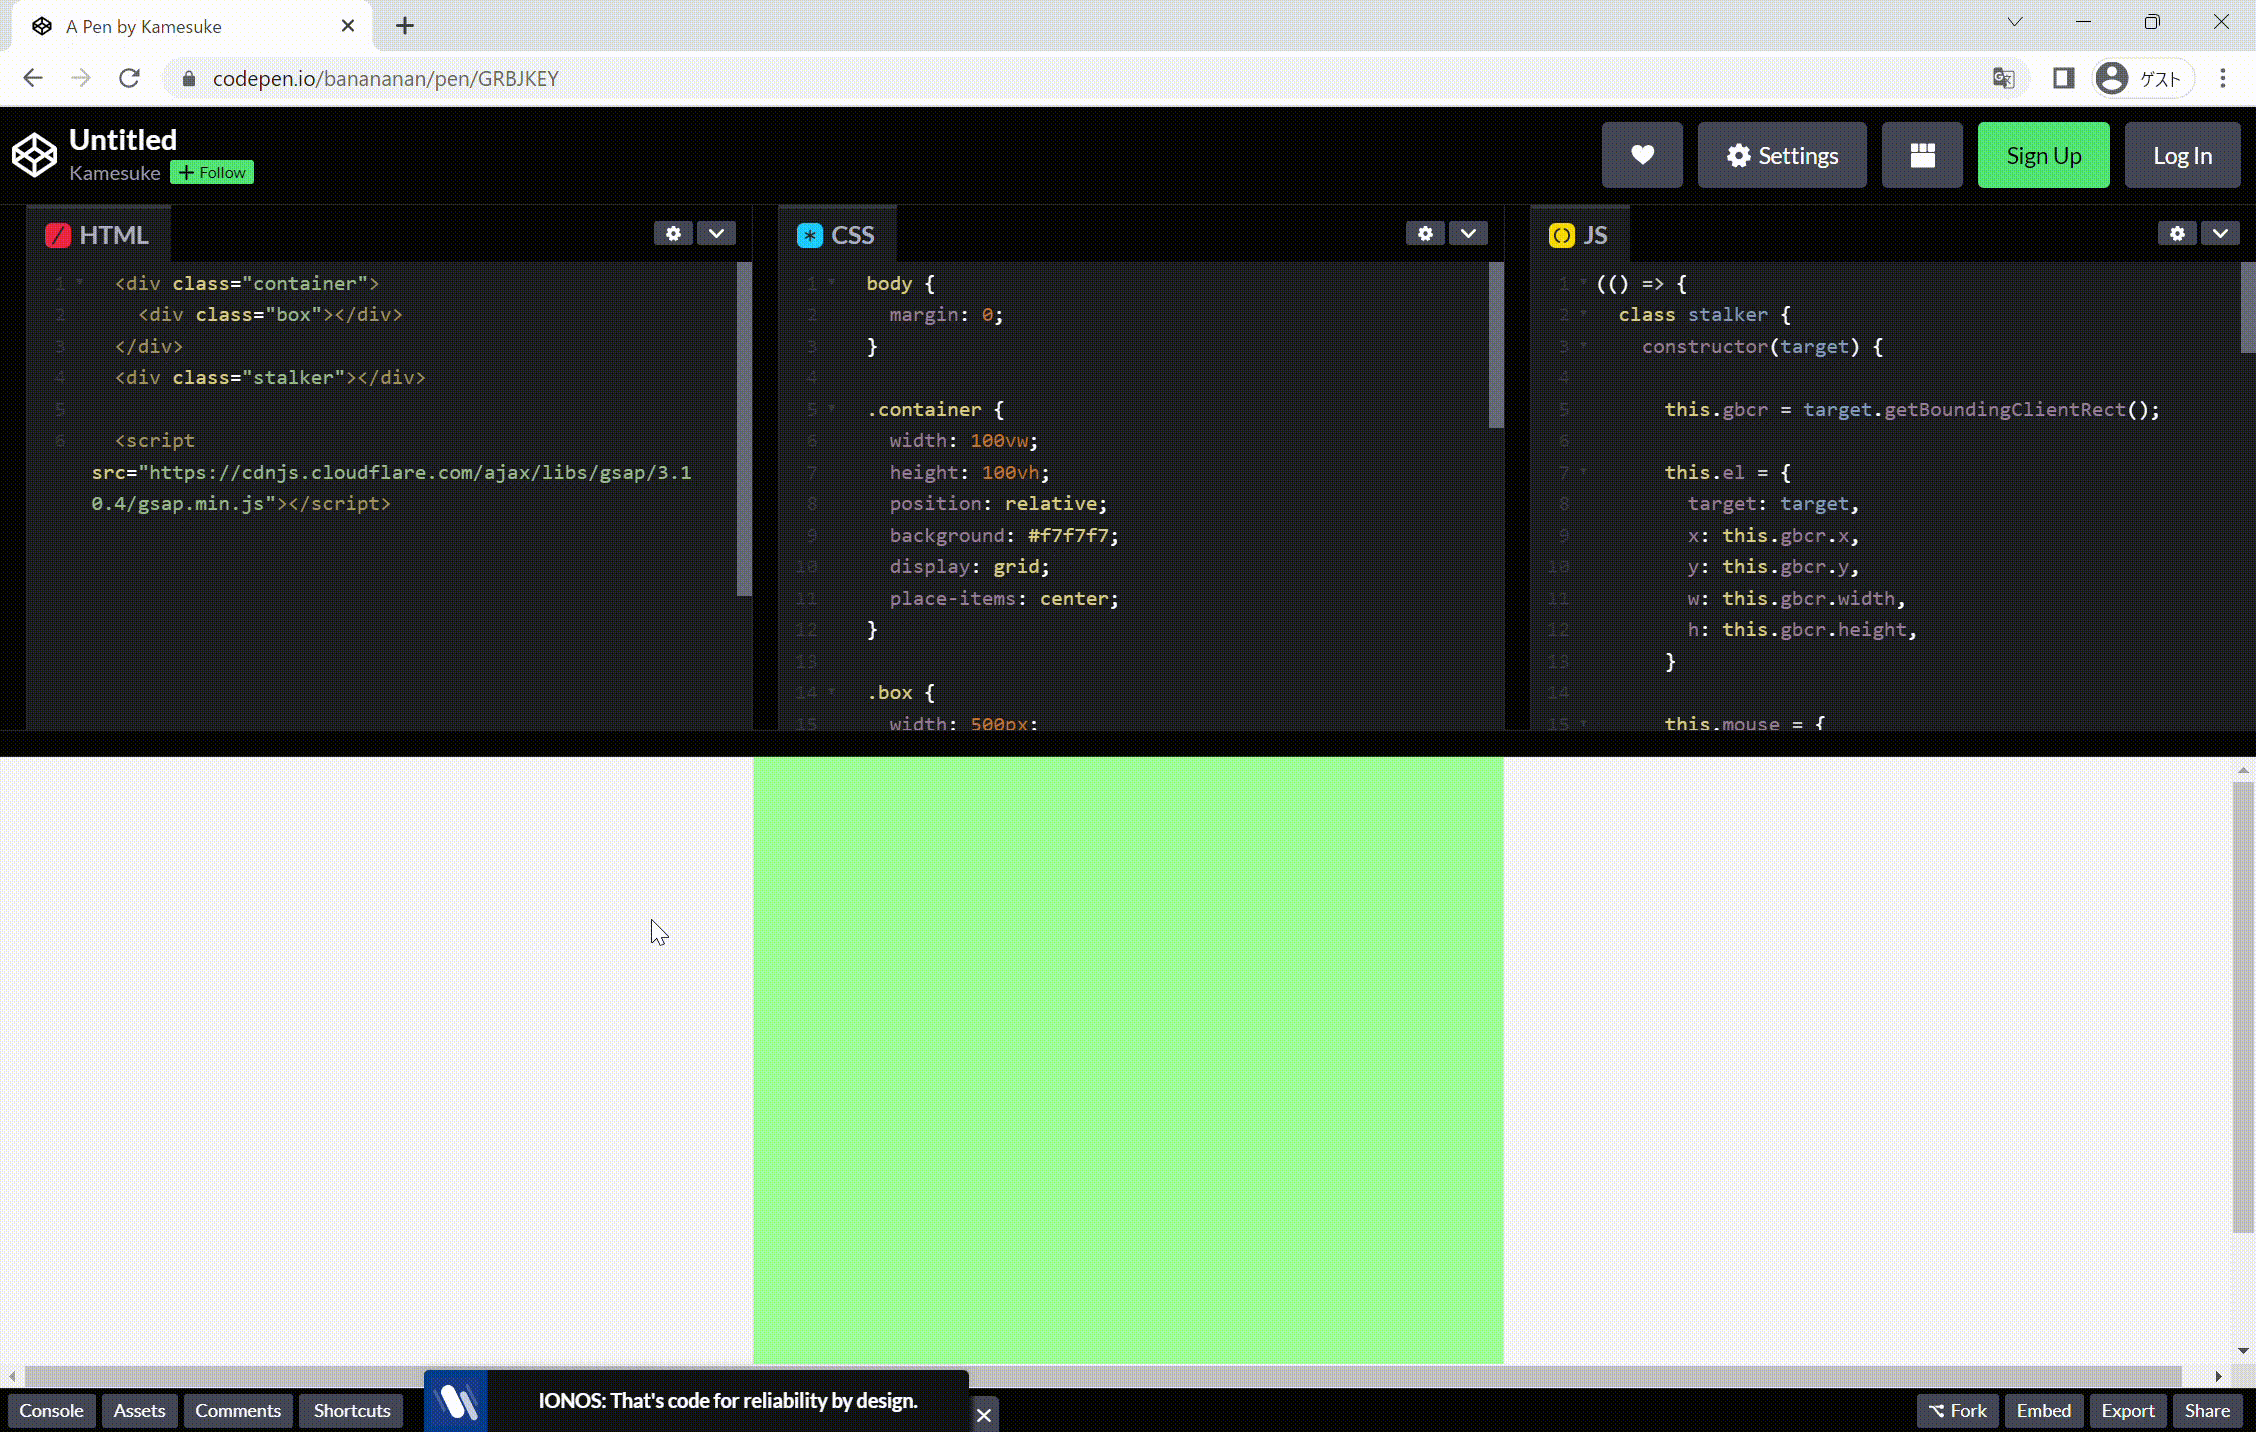The width and height of the screenshot is (2256, 1432).
Task: Expand HTML editor dropdown chevron
Action: (x=716, y=233)
